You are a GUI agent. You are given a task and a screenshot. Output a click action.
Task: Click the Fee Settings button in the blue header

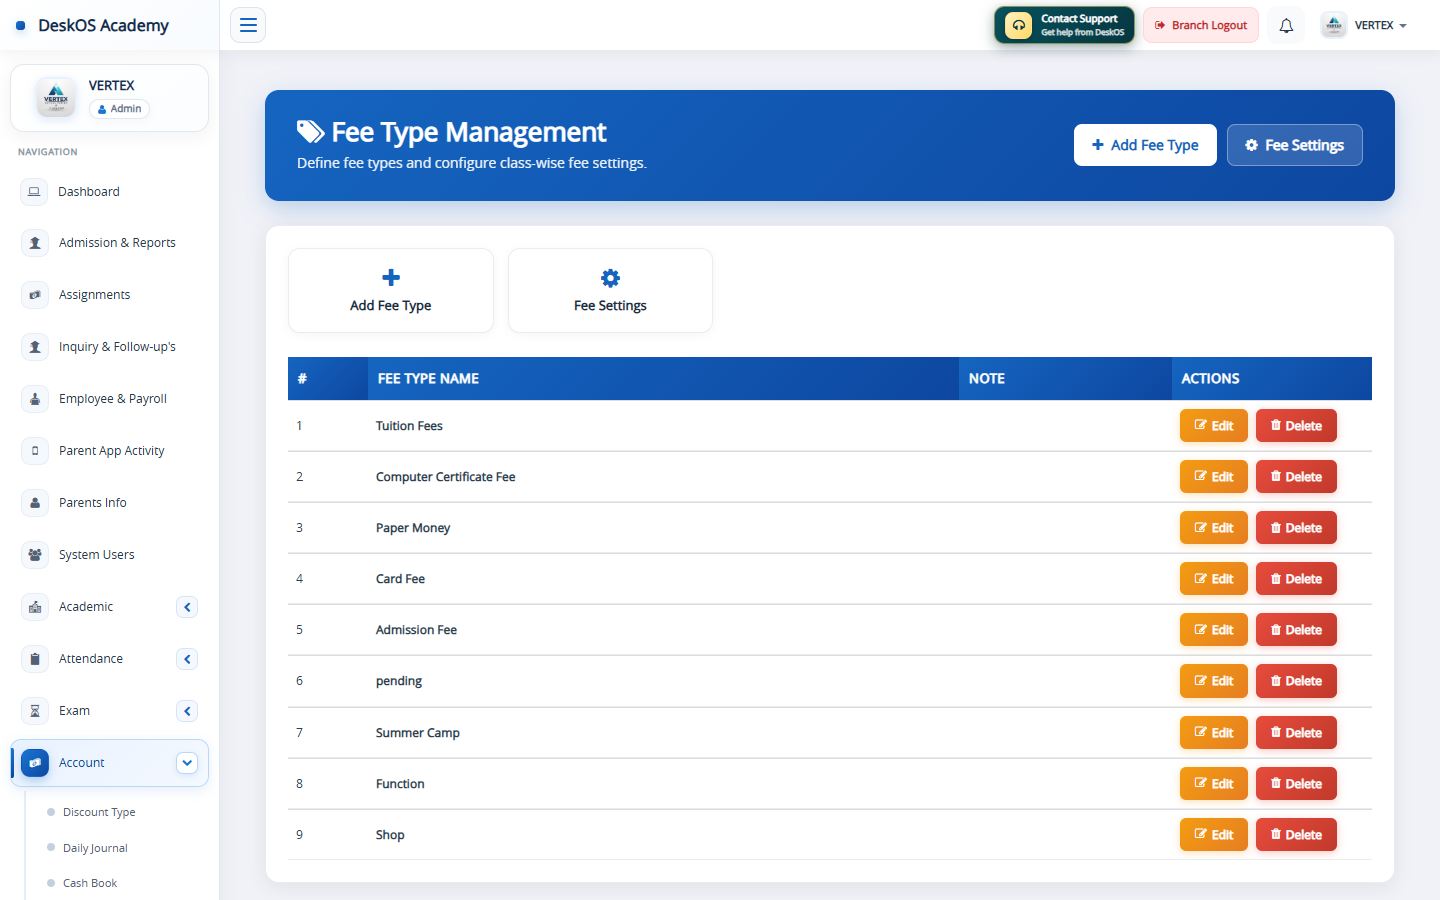pos(1294,145)
